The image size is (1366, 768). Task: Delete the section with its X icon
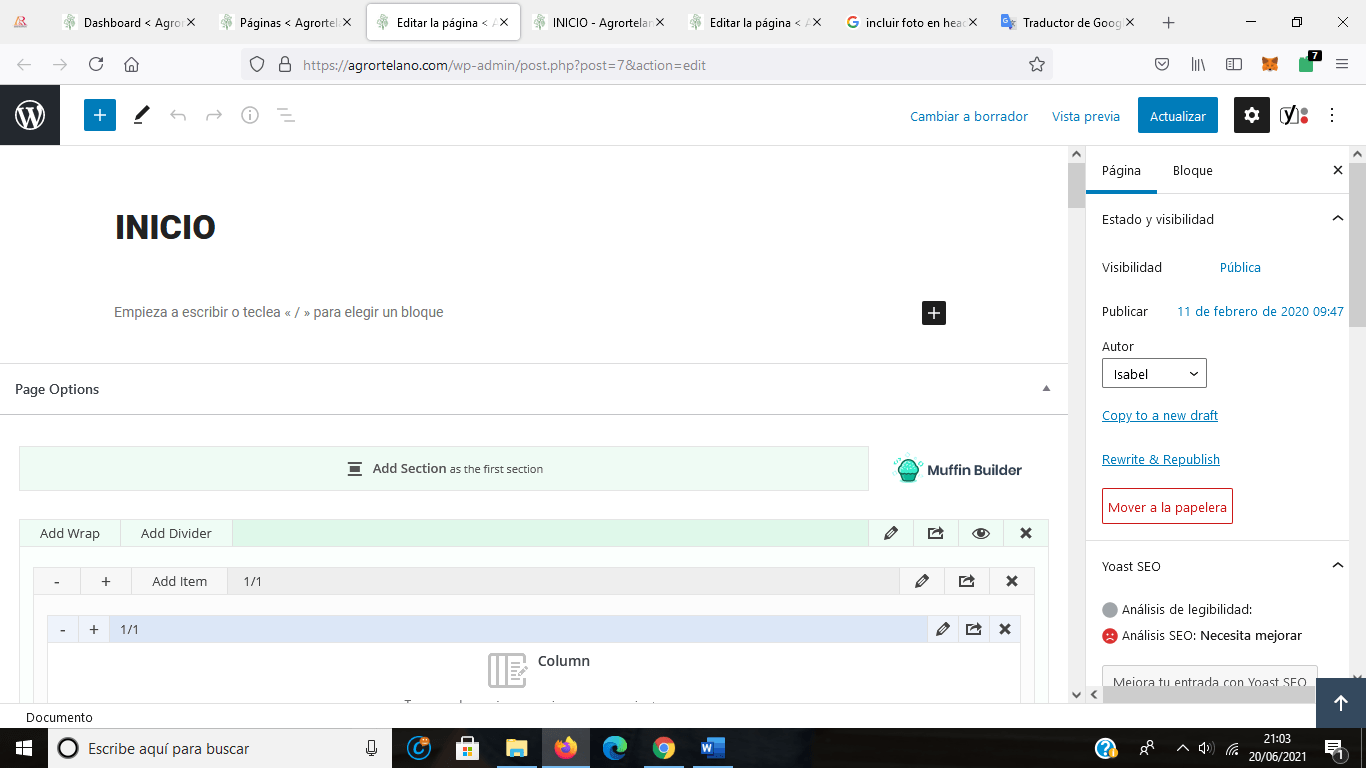coord(1026,533)
